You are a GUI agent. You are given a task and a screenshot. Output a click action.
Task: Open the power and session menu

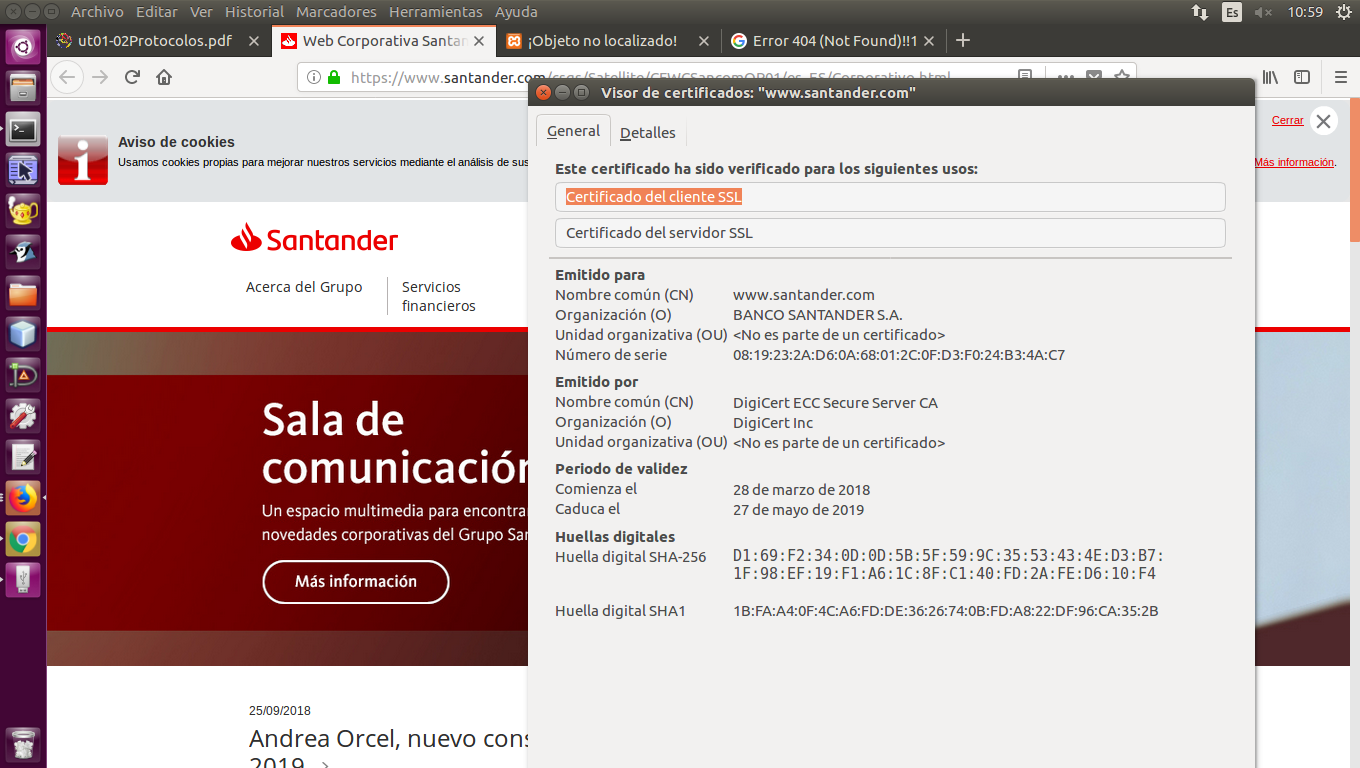tap(1342, 12)
